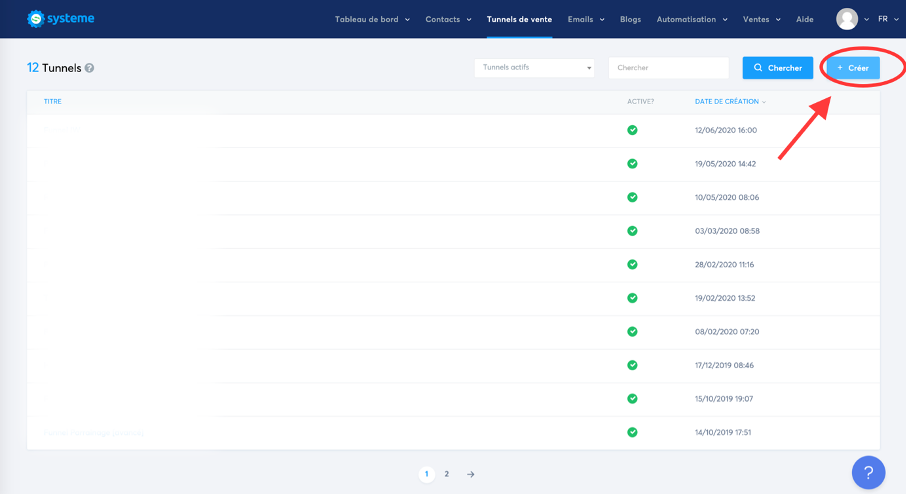Open the Aide page
Screen dimensions: 906x494
click(x=804, y=19)
